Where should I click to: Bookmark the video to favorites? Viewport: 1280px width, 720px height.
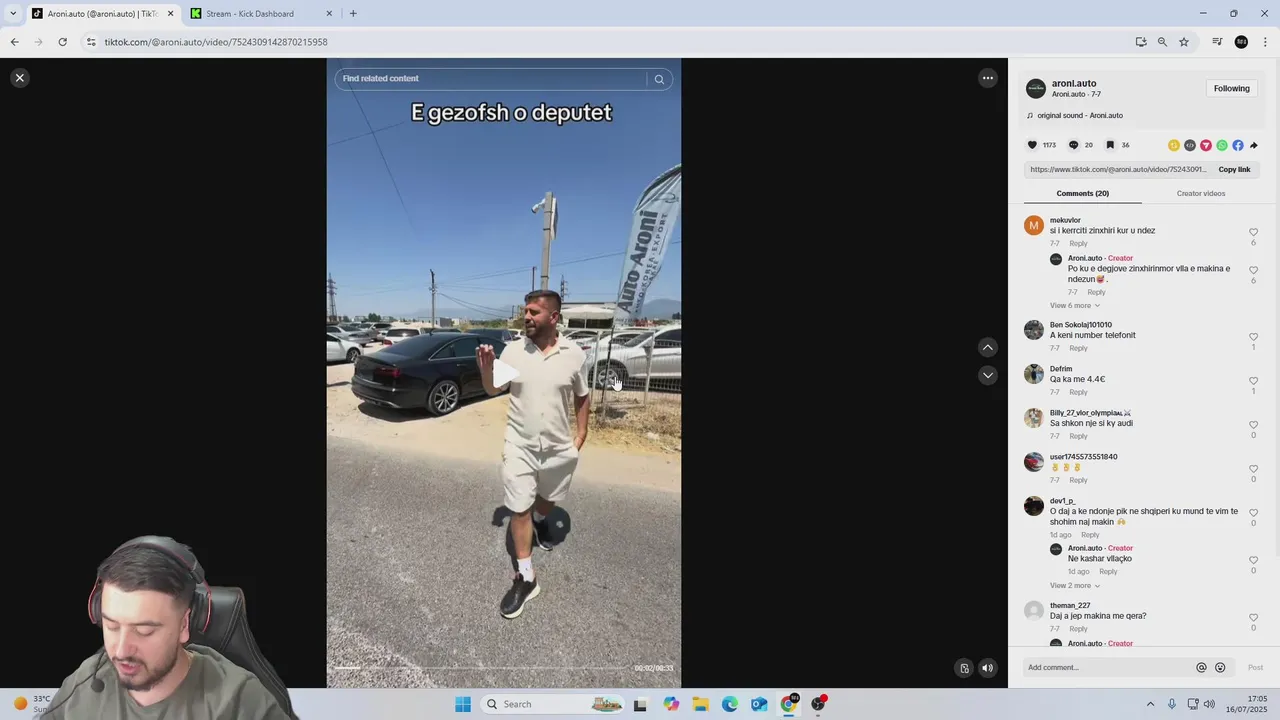click(x=1110, y=145)
